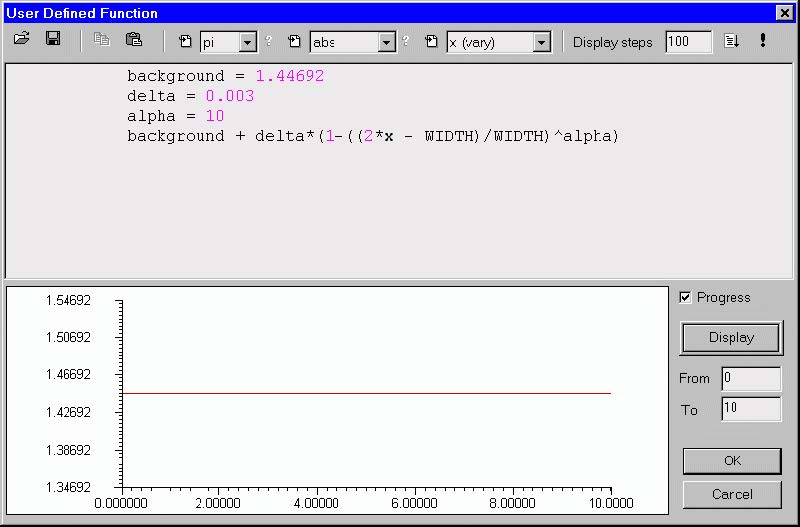Click the Display steps field showing 100
800x527 pixels.
[688, 42]
